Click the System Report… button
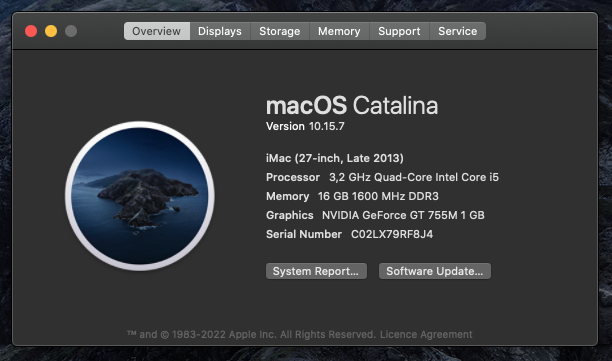 (x=316, y=271)
